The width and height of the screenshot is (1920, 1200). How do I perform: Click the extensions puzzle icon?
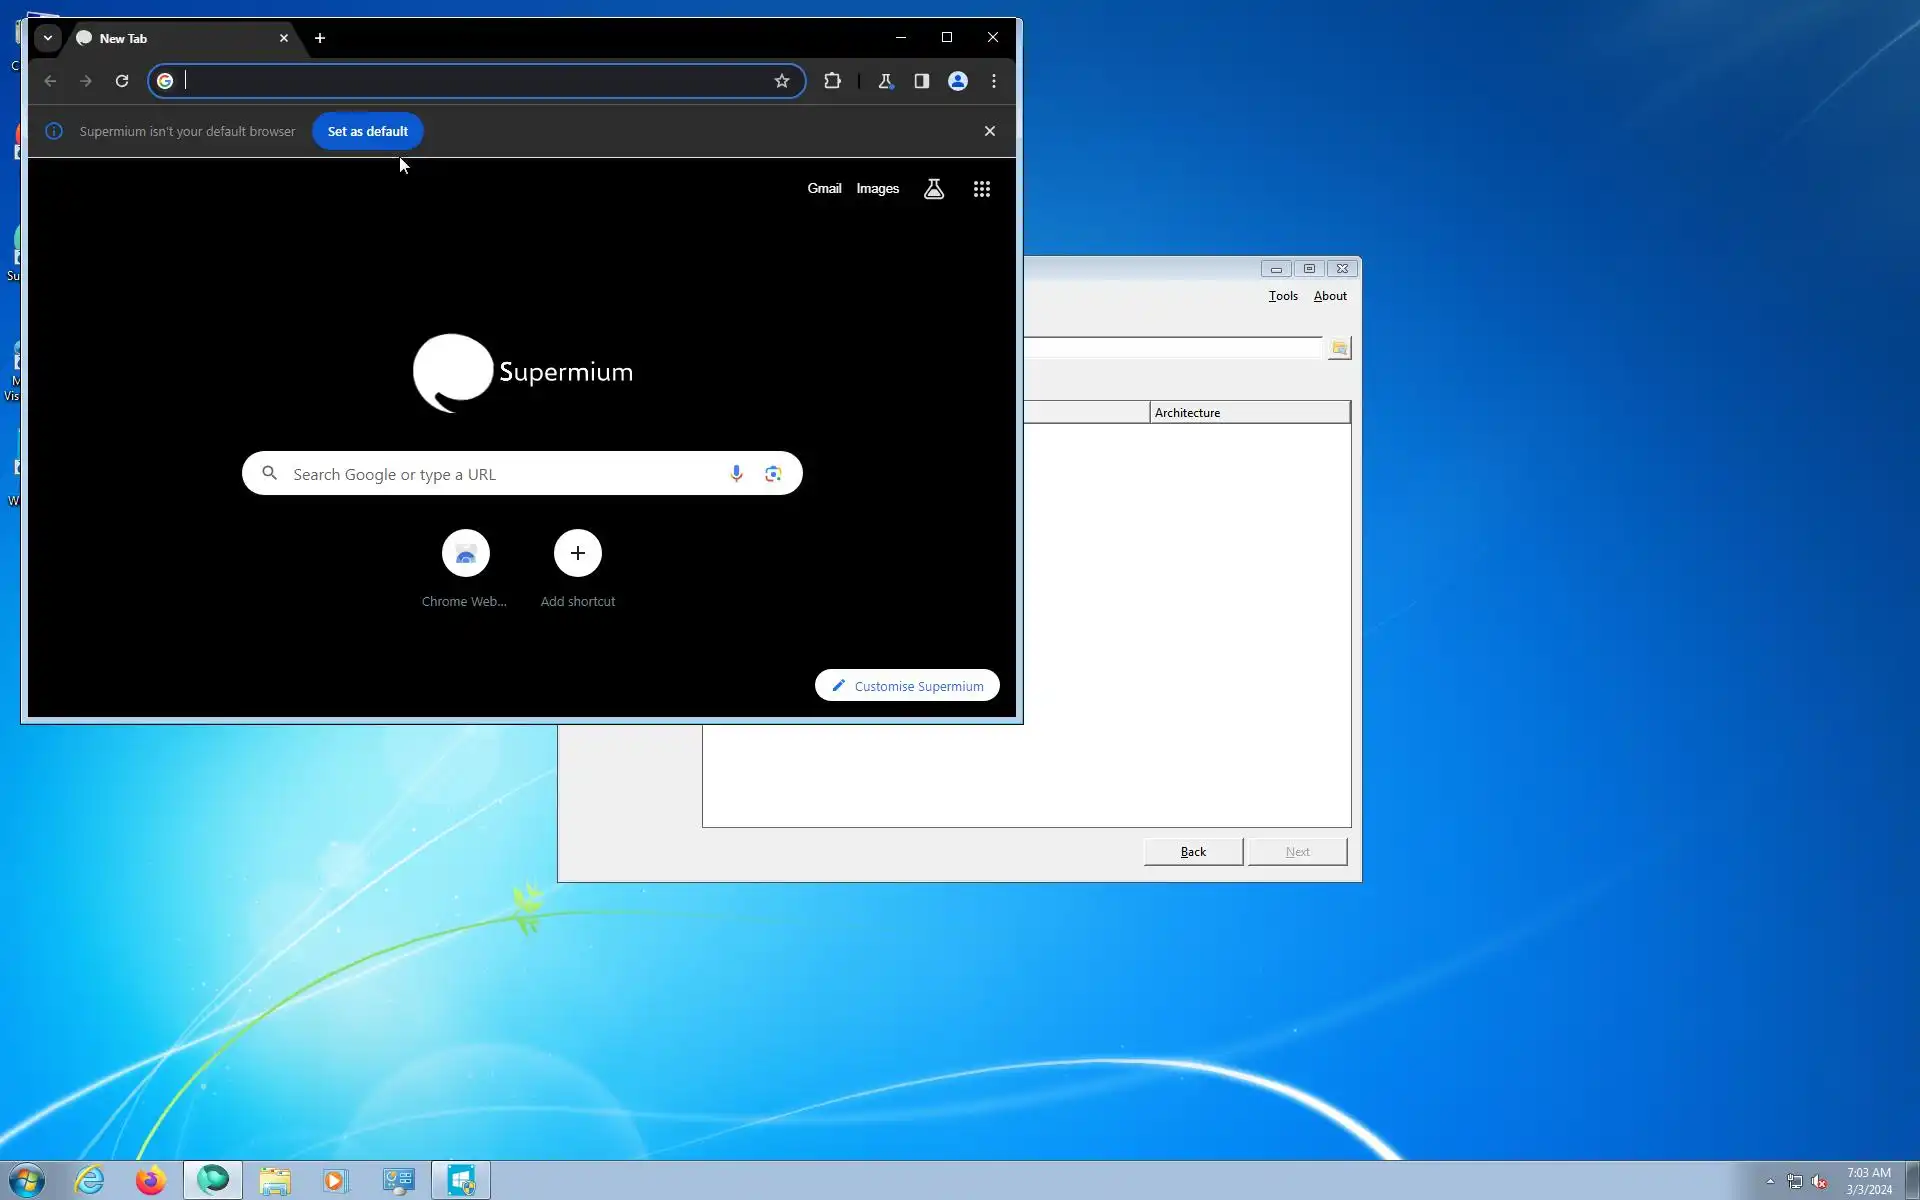click(x=832, y=81)
